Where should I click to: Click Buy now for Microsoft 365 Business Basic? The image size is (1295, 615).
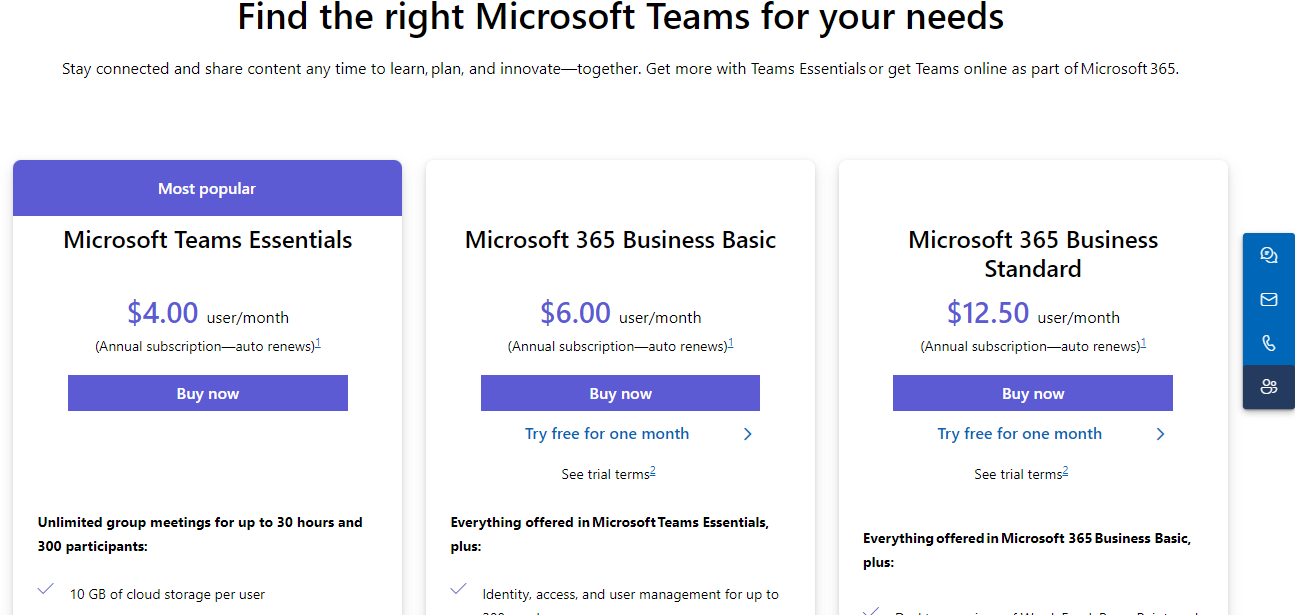620,392
